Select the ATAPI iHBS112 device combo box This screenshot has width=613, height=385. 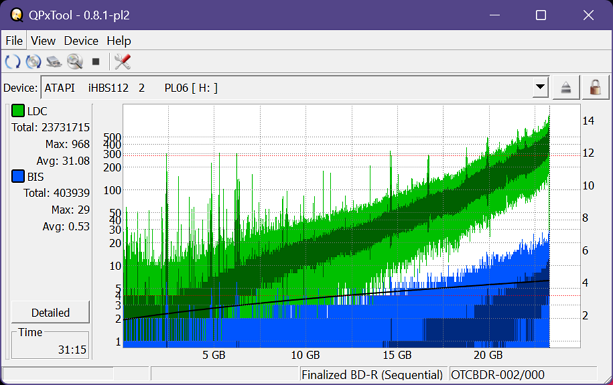pyautogui.click(x=295, y=88)
